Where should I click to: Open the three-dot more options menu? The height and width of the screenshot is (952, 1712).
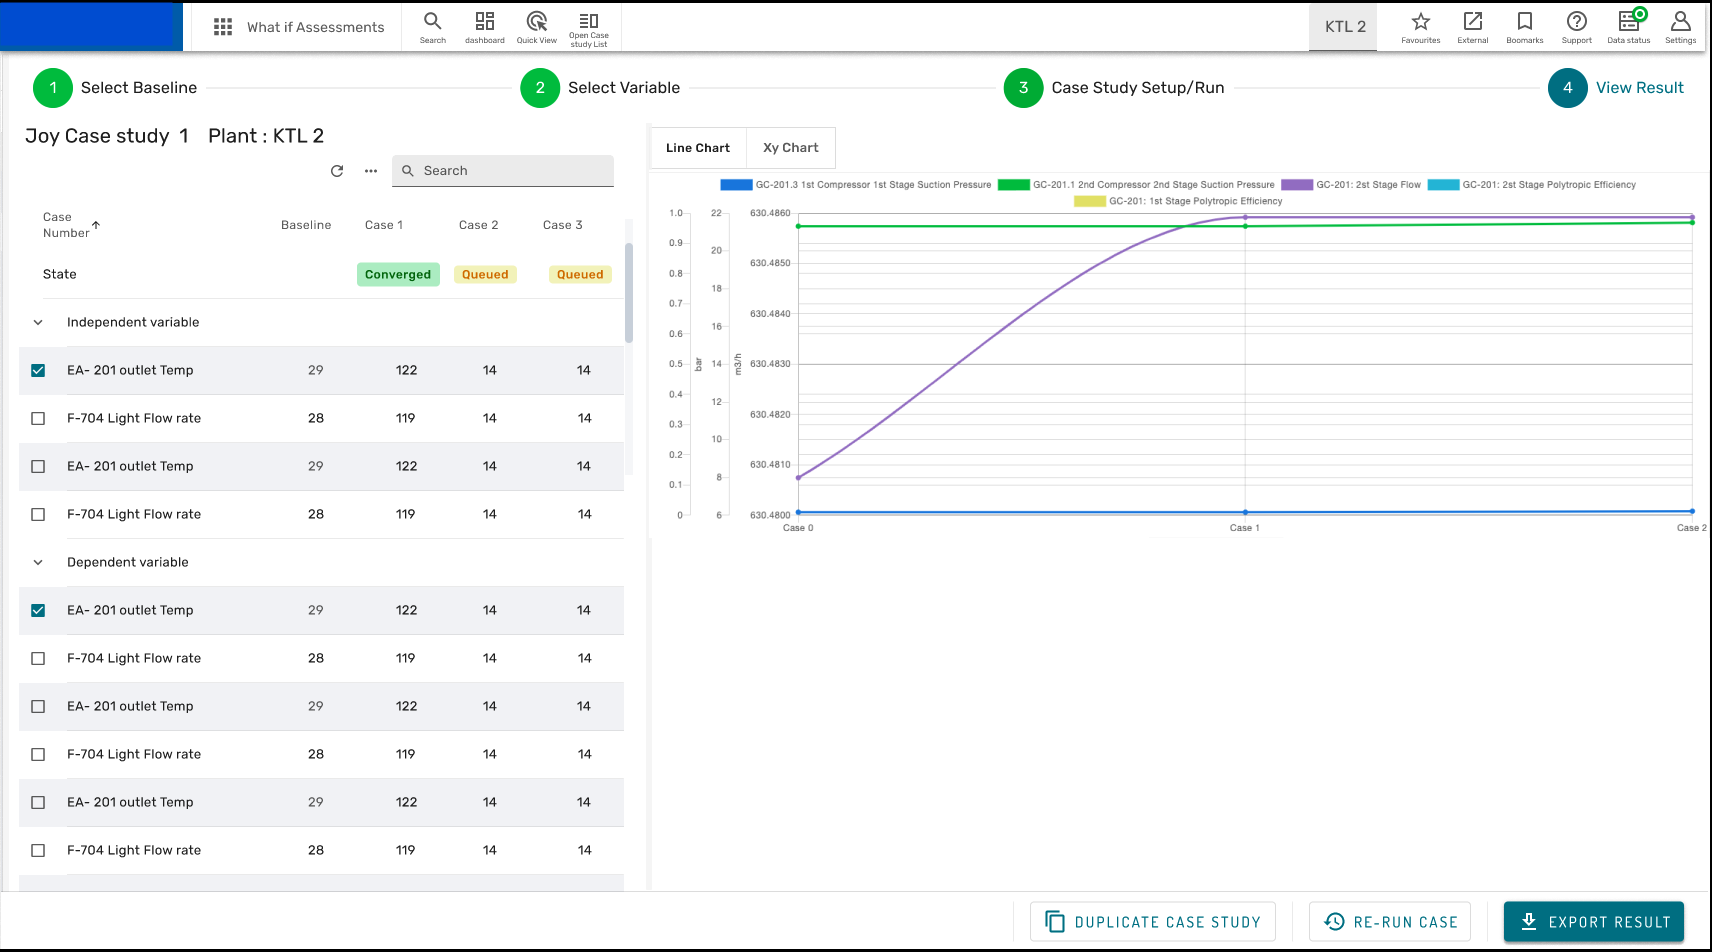click(x=371, y=171)
